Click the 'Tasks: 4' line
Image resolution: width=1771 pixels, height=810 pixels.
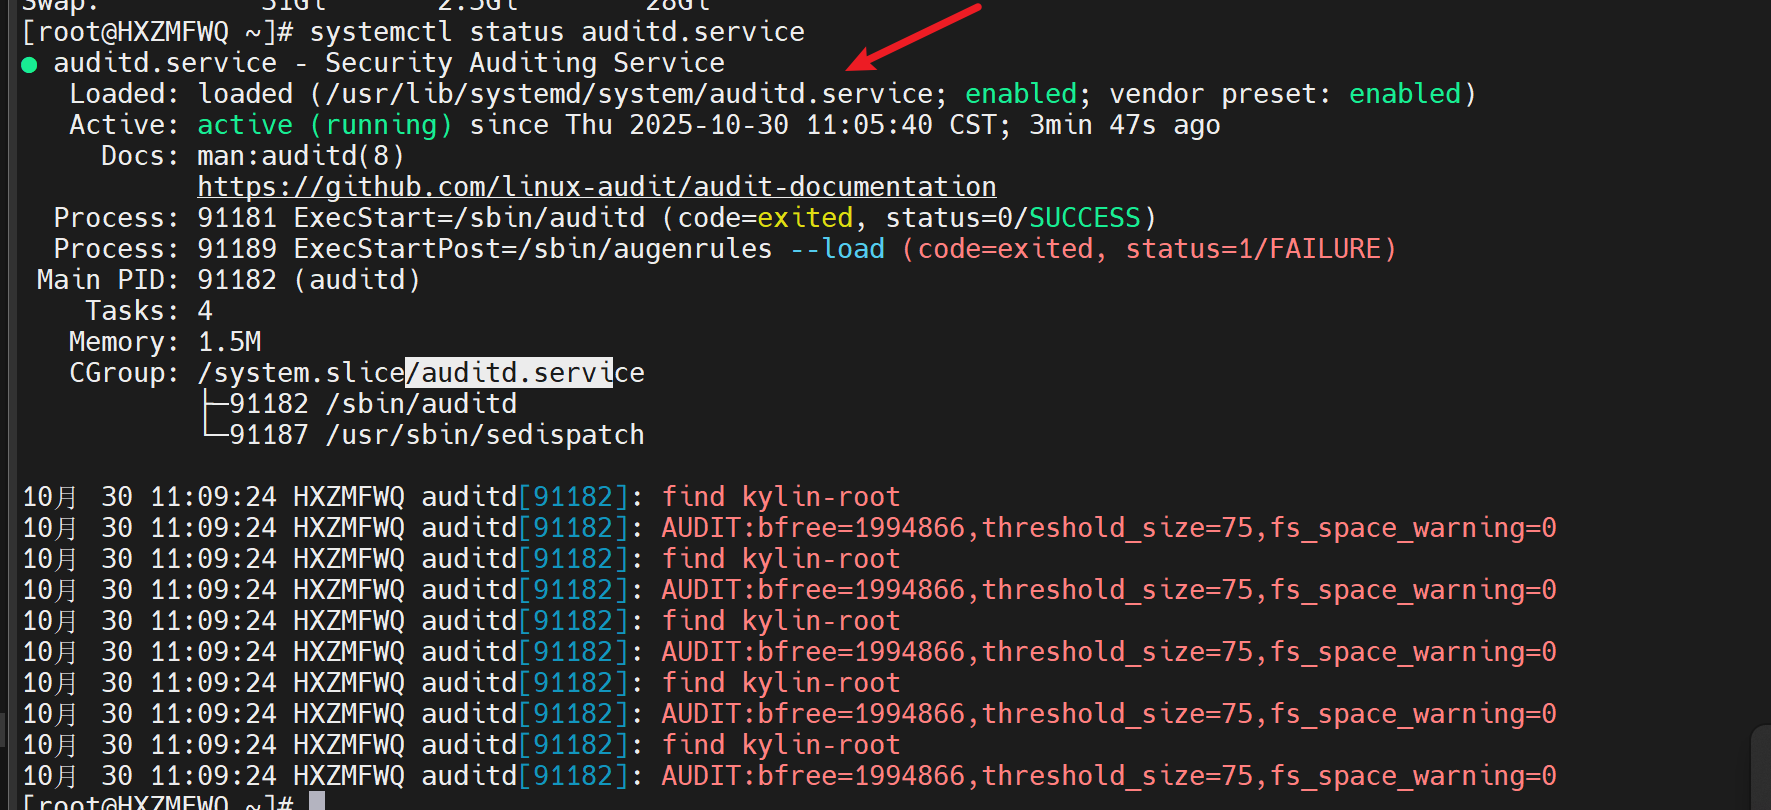pos(149,311)
